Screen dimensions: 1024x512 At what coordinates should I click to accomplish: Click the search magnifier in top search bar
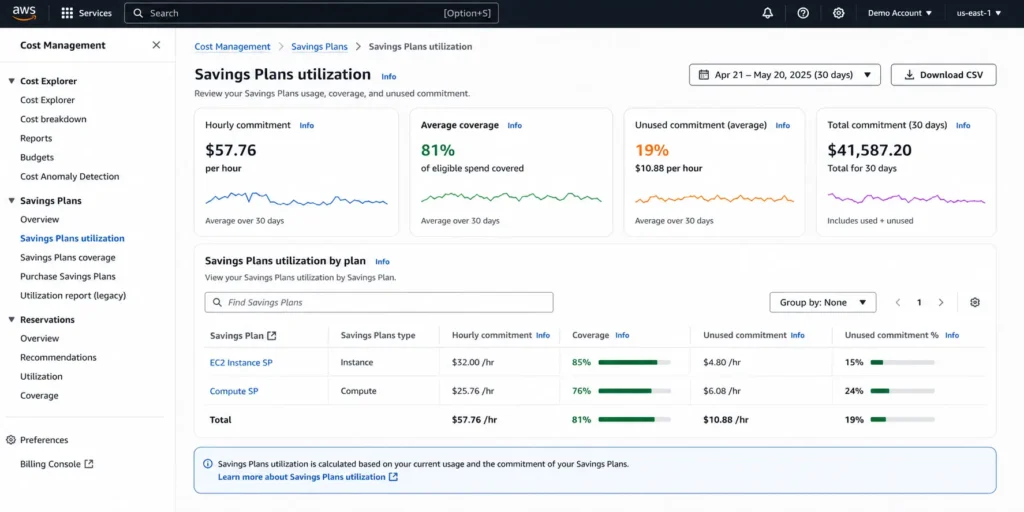click(x=137, y=13)
